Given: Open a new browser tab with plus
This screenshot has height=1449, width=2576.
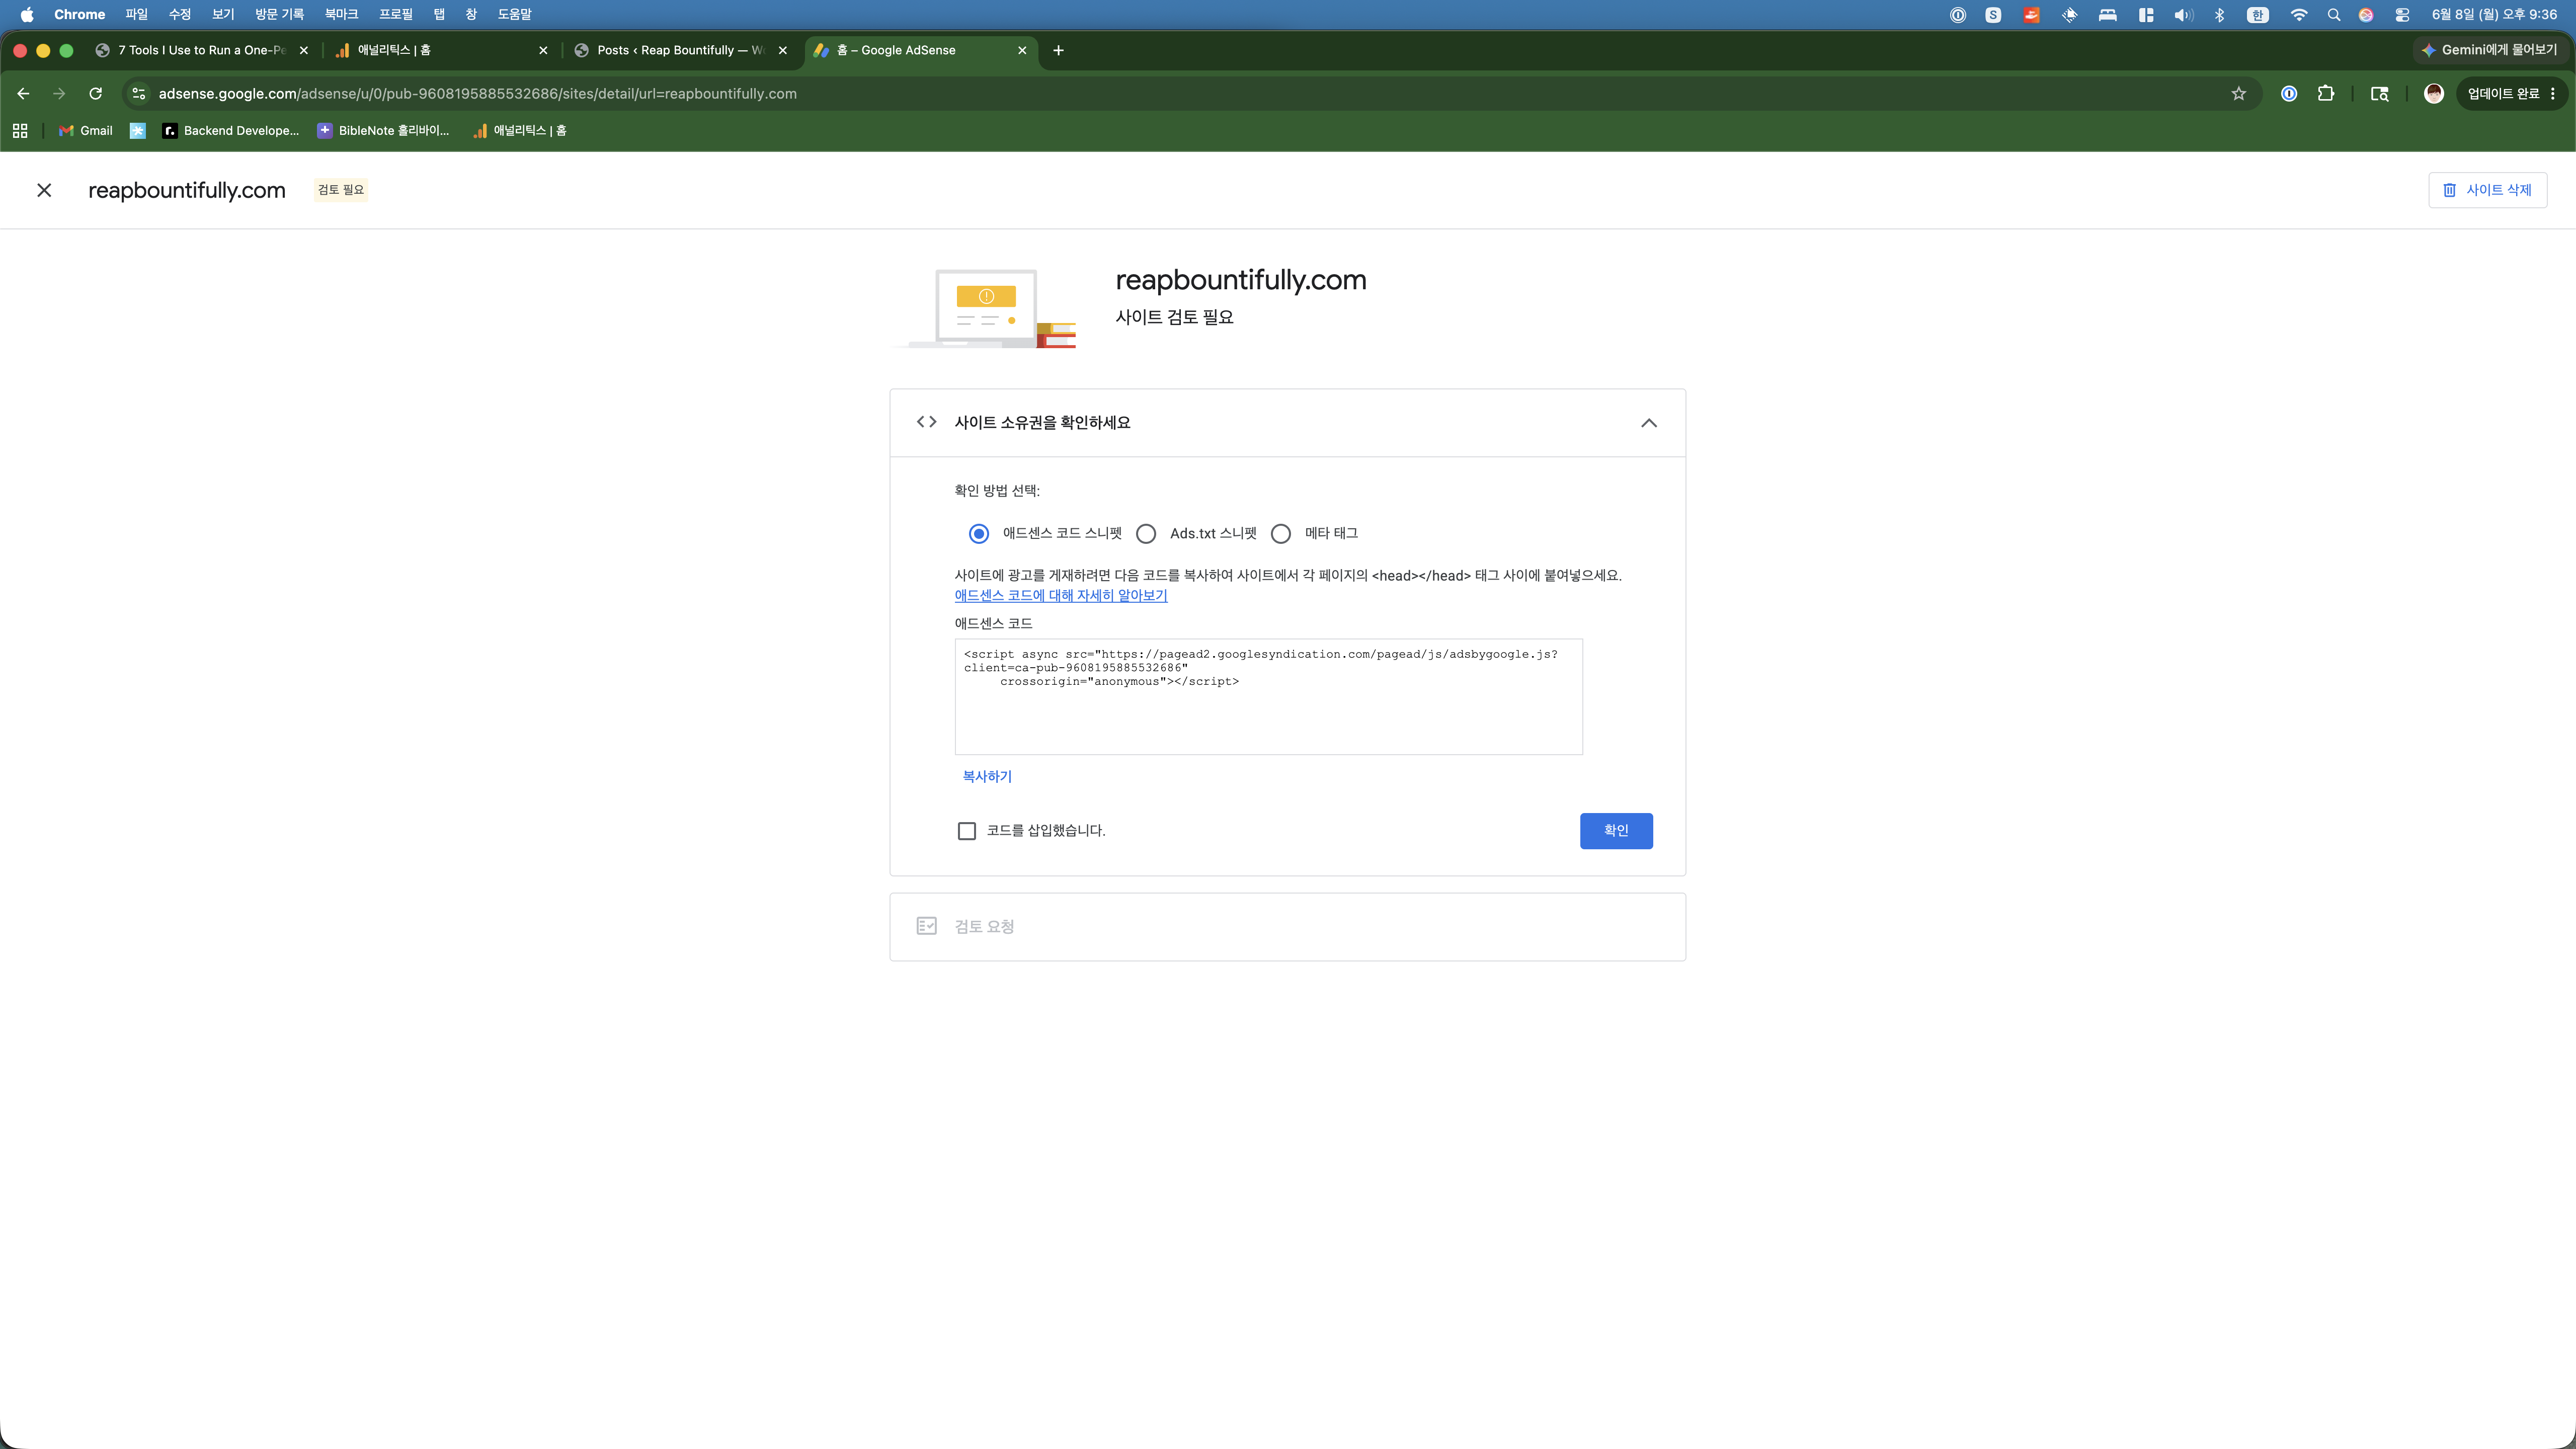Looking at the screenshot, I should (1058, 50).
